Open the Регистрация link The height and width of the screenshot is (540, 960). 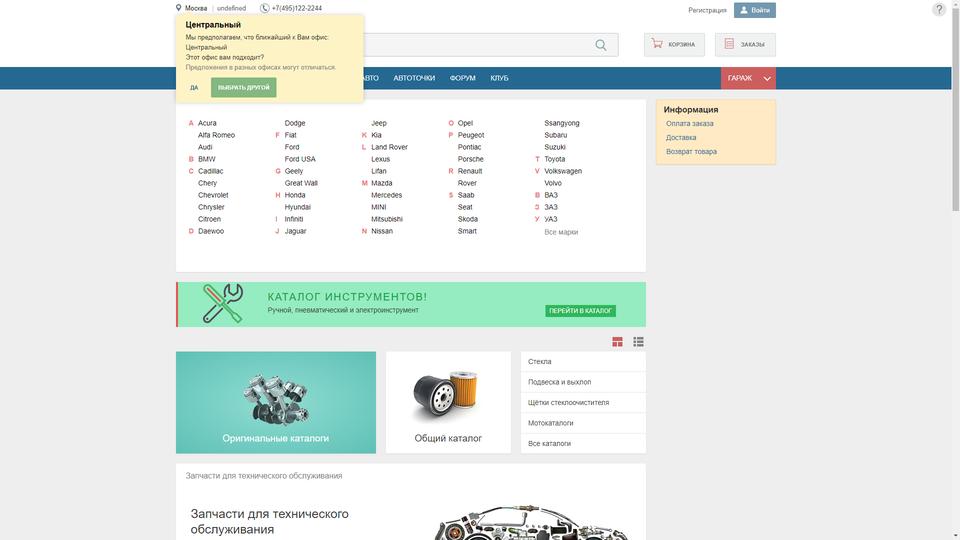(707, 10)
